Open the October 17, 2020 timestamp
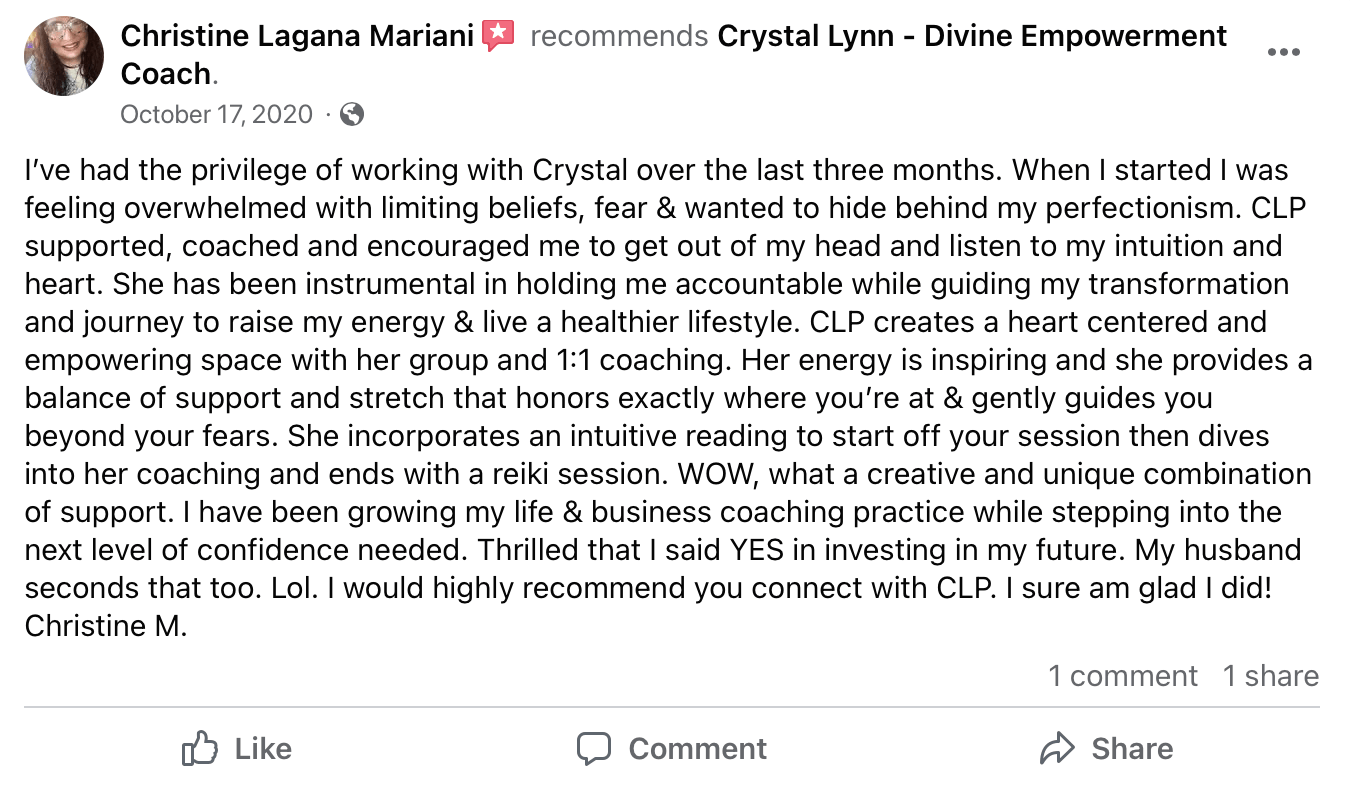 point(216,114)
